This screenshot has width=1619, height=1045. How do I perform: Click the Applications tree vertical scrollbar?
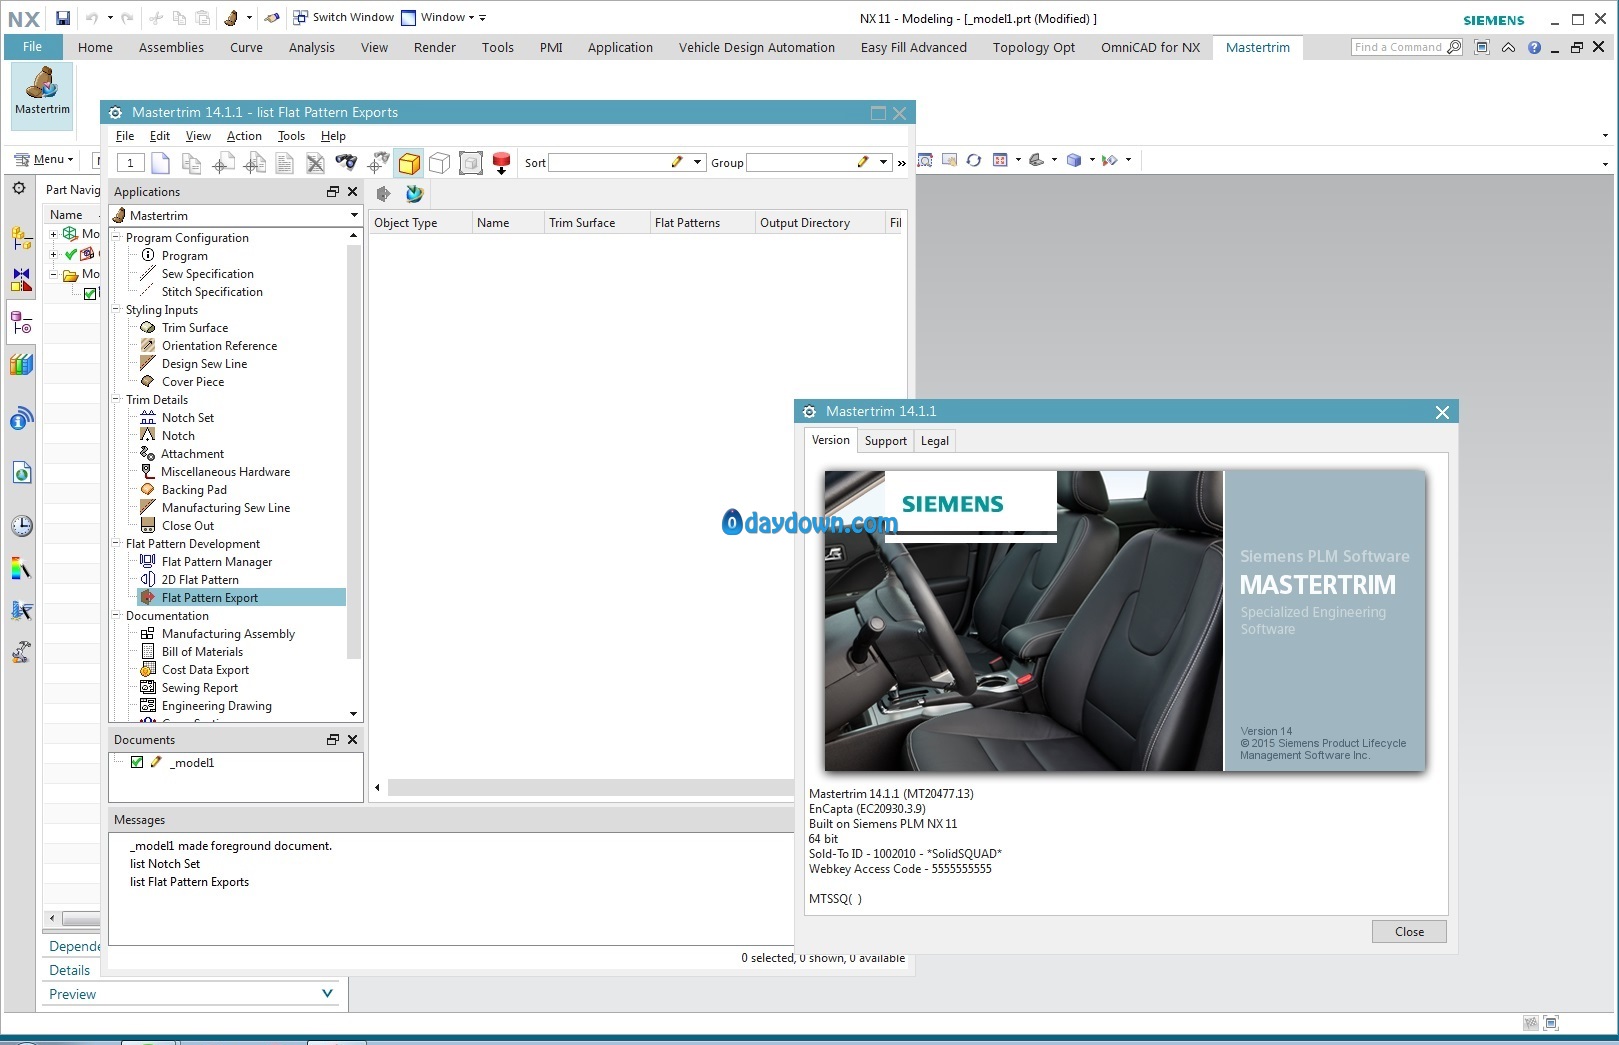pyautogui.click(x=353, y=450)
